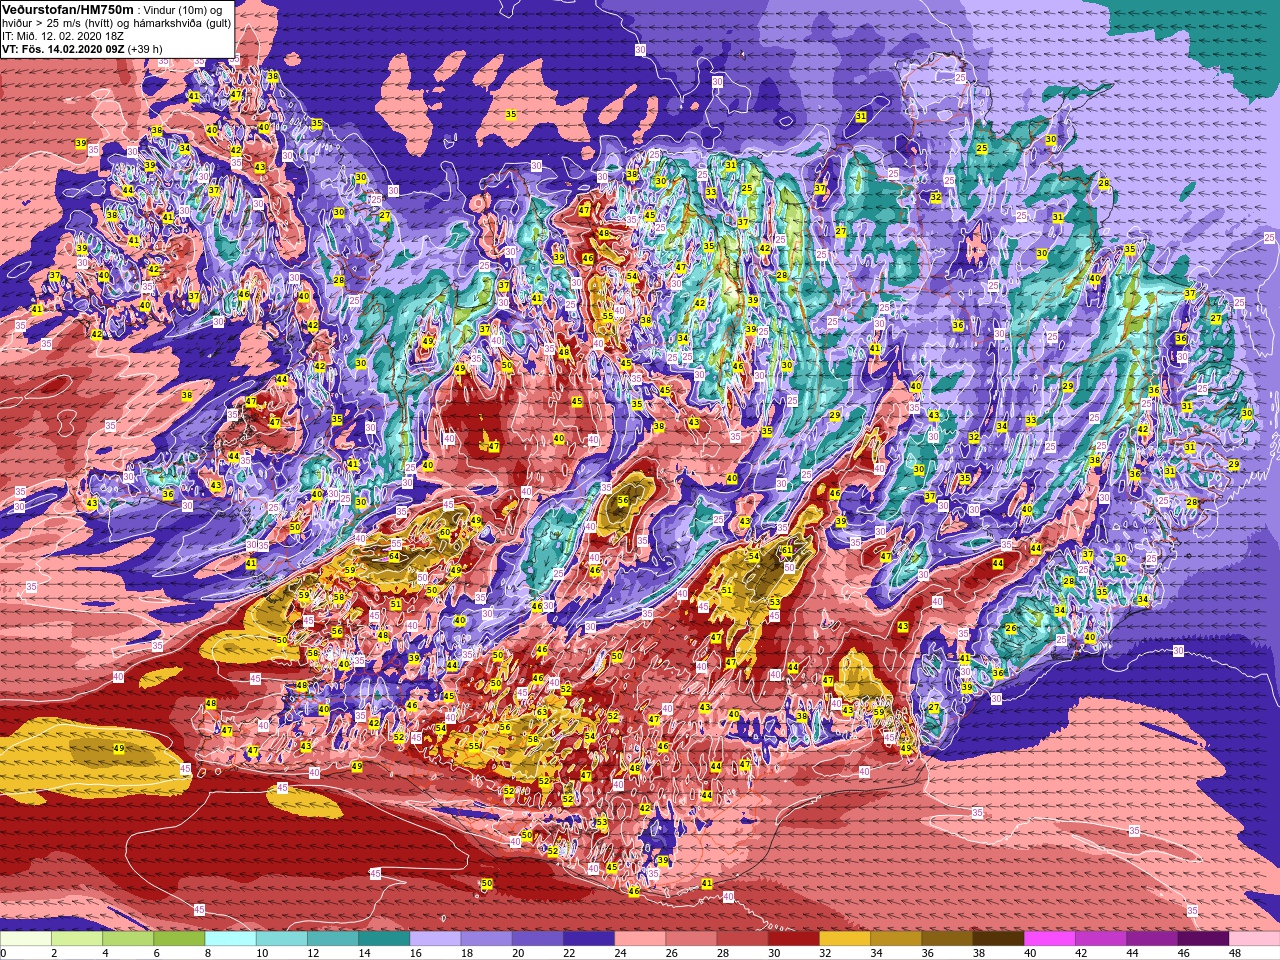Click the '(+39 h)' forecast lead text

(x=145, y=48)
